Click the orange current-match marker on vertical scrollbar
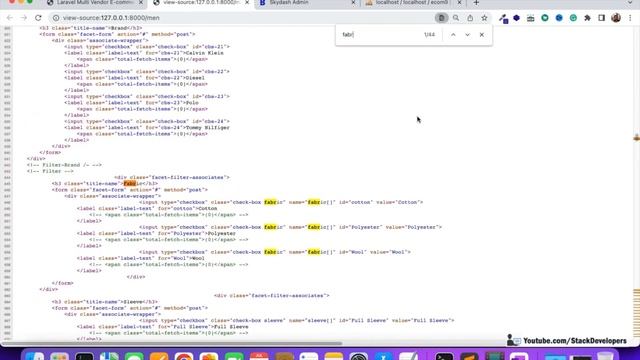Image resolution: width=640 pixels, height=360 pixels. point(636,138)
